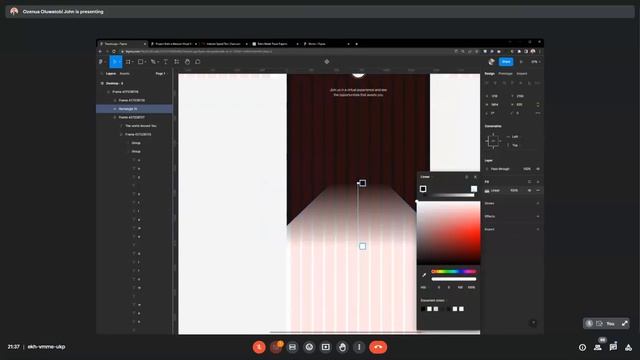Select the Frame tool in Figma toolbar
Image resolution: width=640 pixels, height=360 pixels.
point(129,62)
